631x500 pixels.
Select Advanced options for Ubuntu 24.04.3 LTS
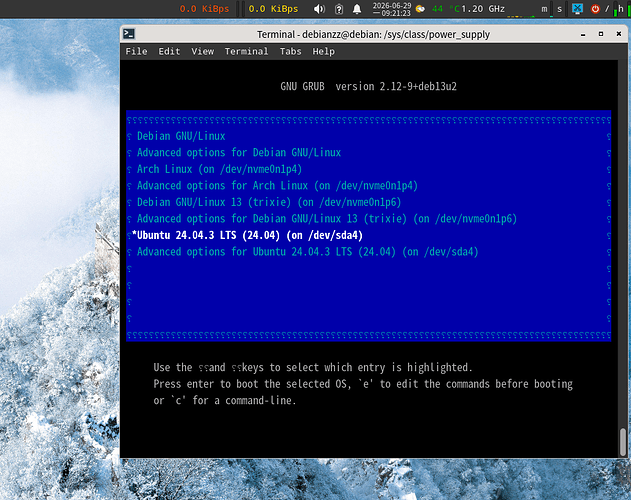click(307, 252)
